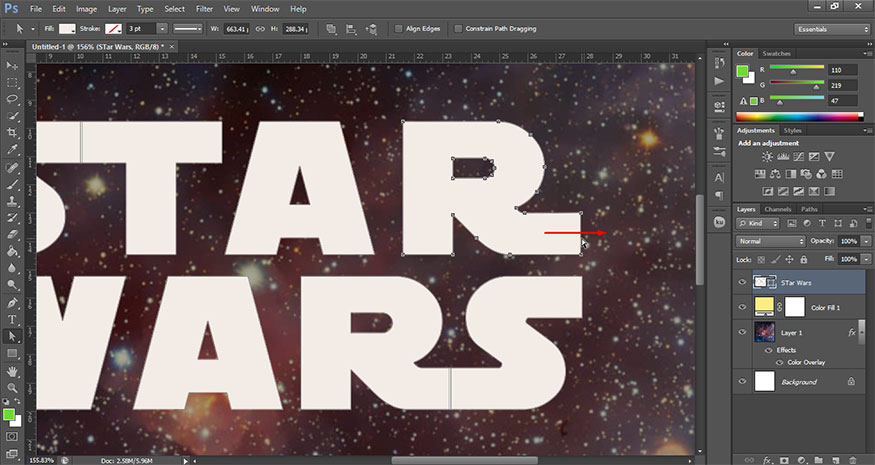Click the shape Stroke color swatch

coord(114,29)
